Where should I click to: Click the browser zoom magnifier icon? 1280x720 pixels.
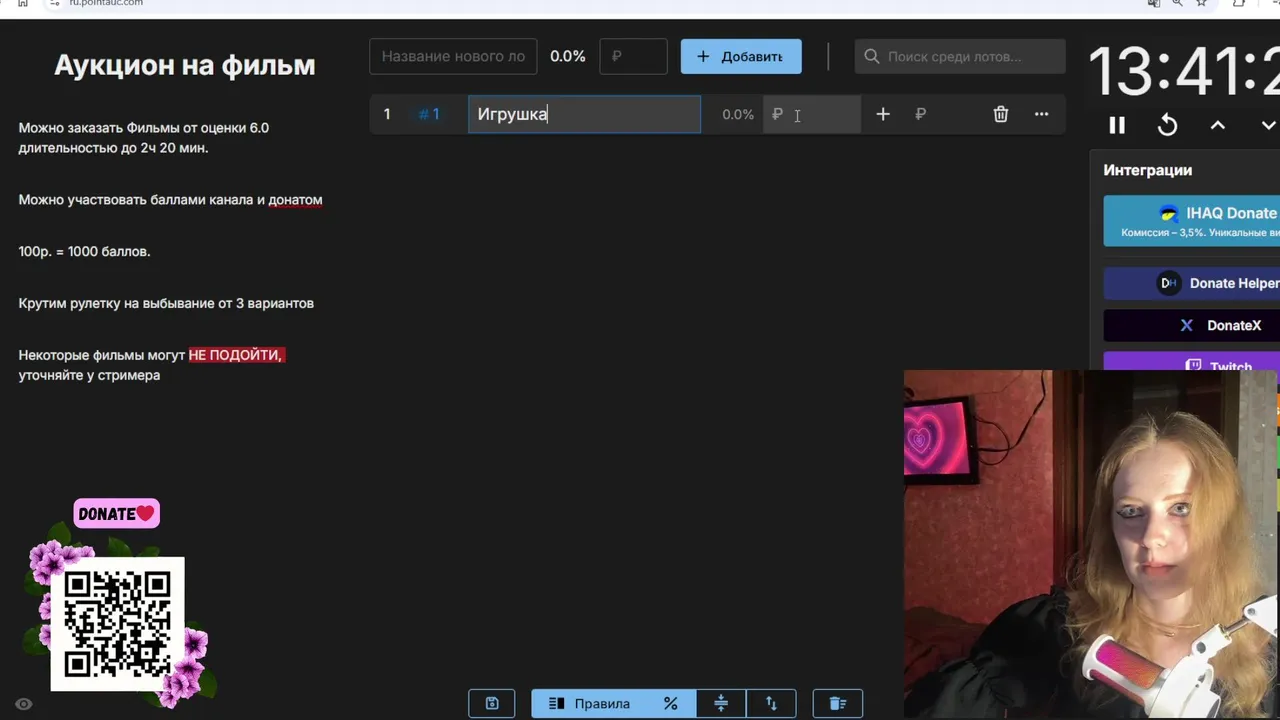point(1178,4)
